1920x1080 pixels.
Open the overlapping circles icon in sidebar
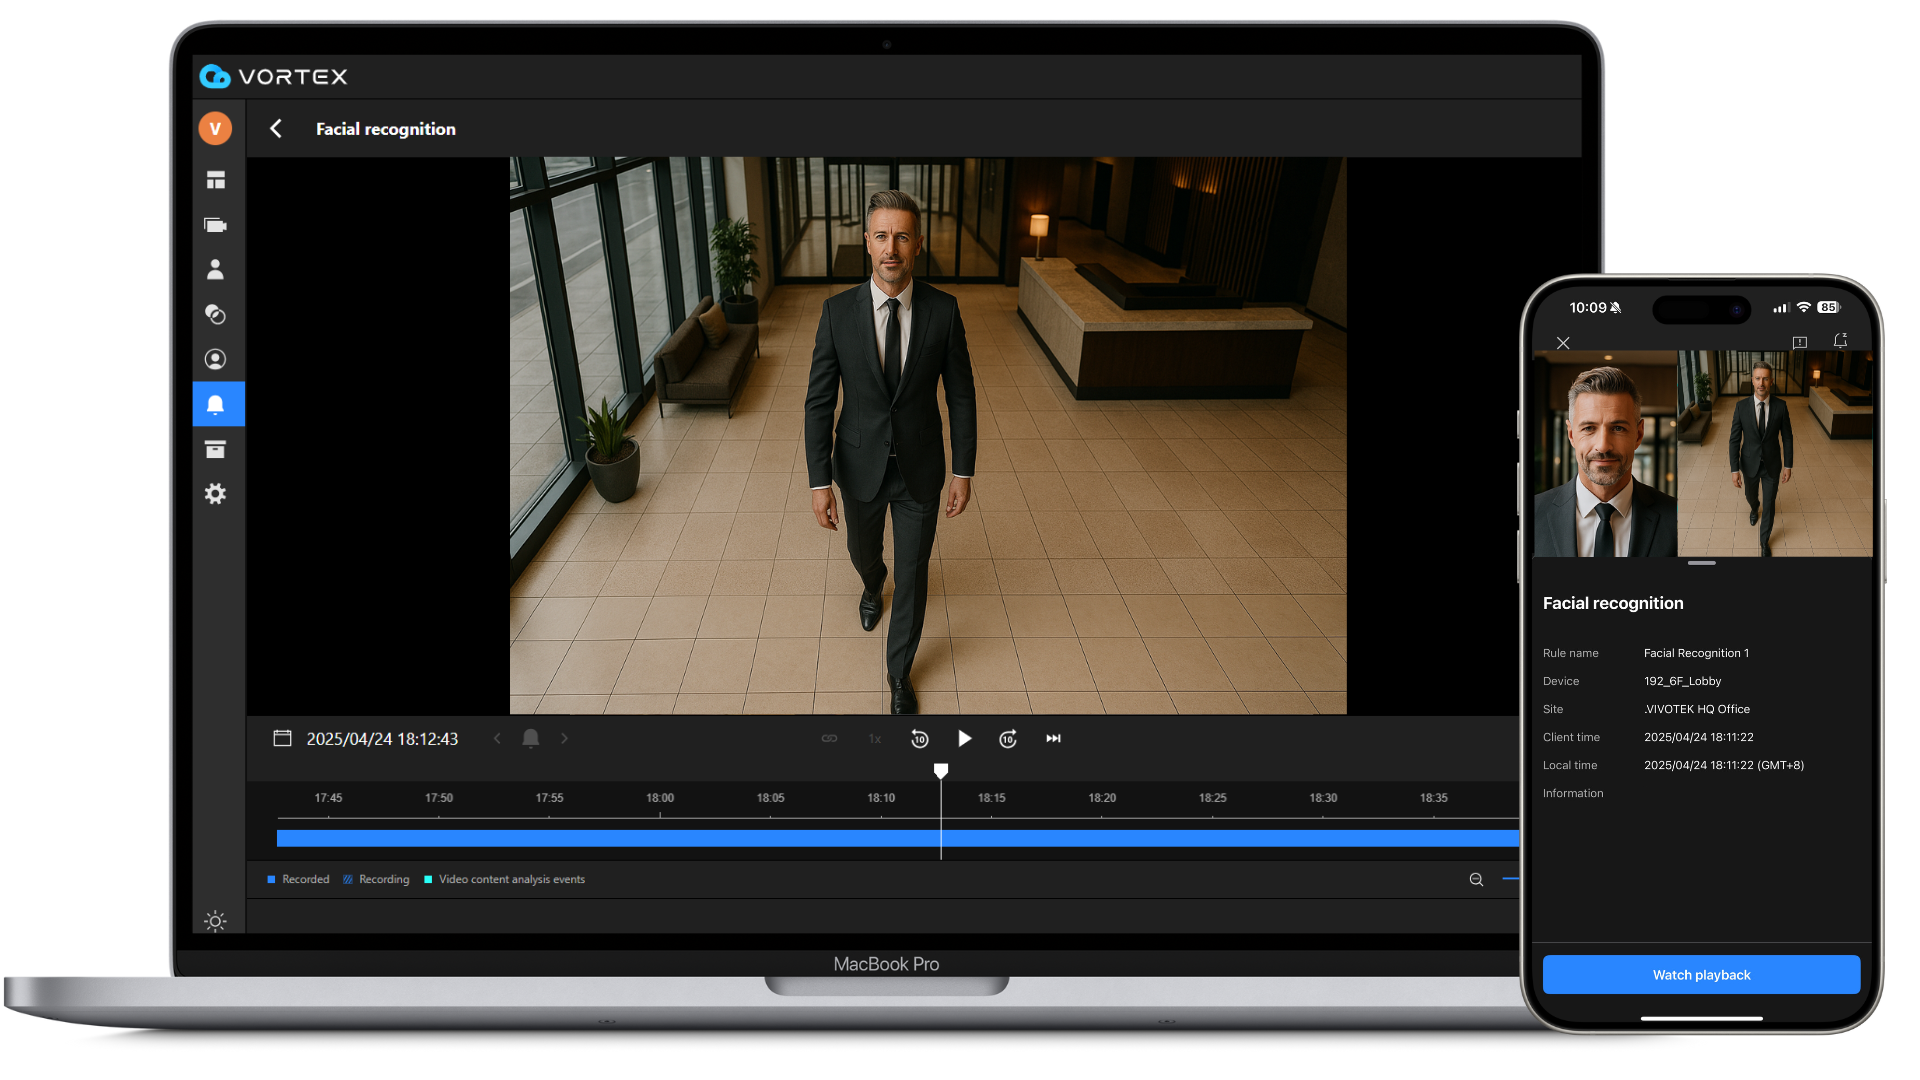click(x=215, y=314)
